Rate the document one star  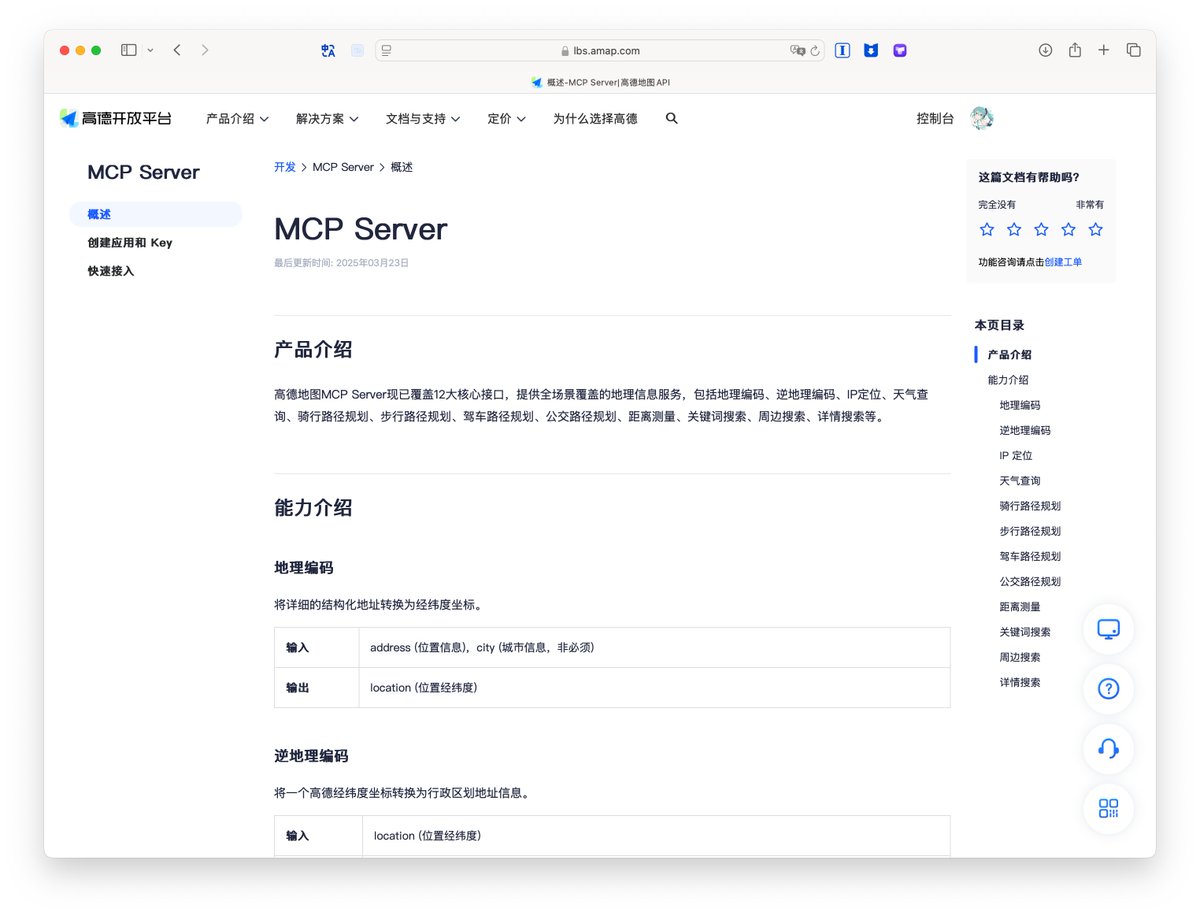tap(987, 229)
